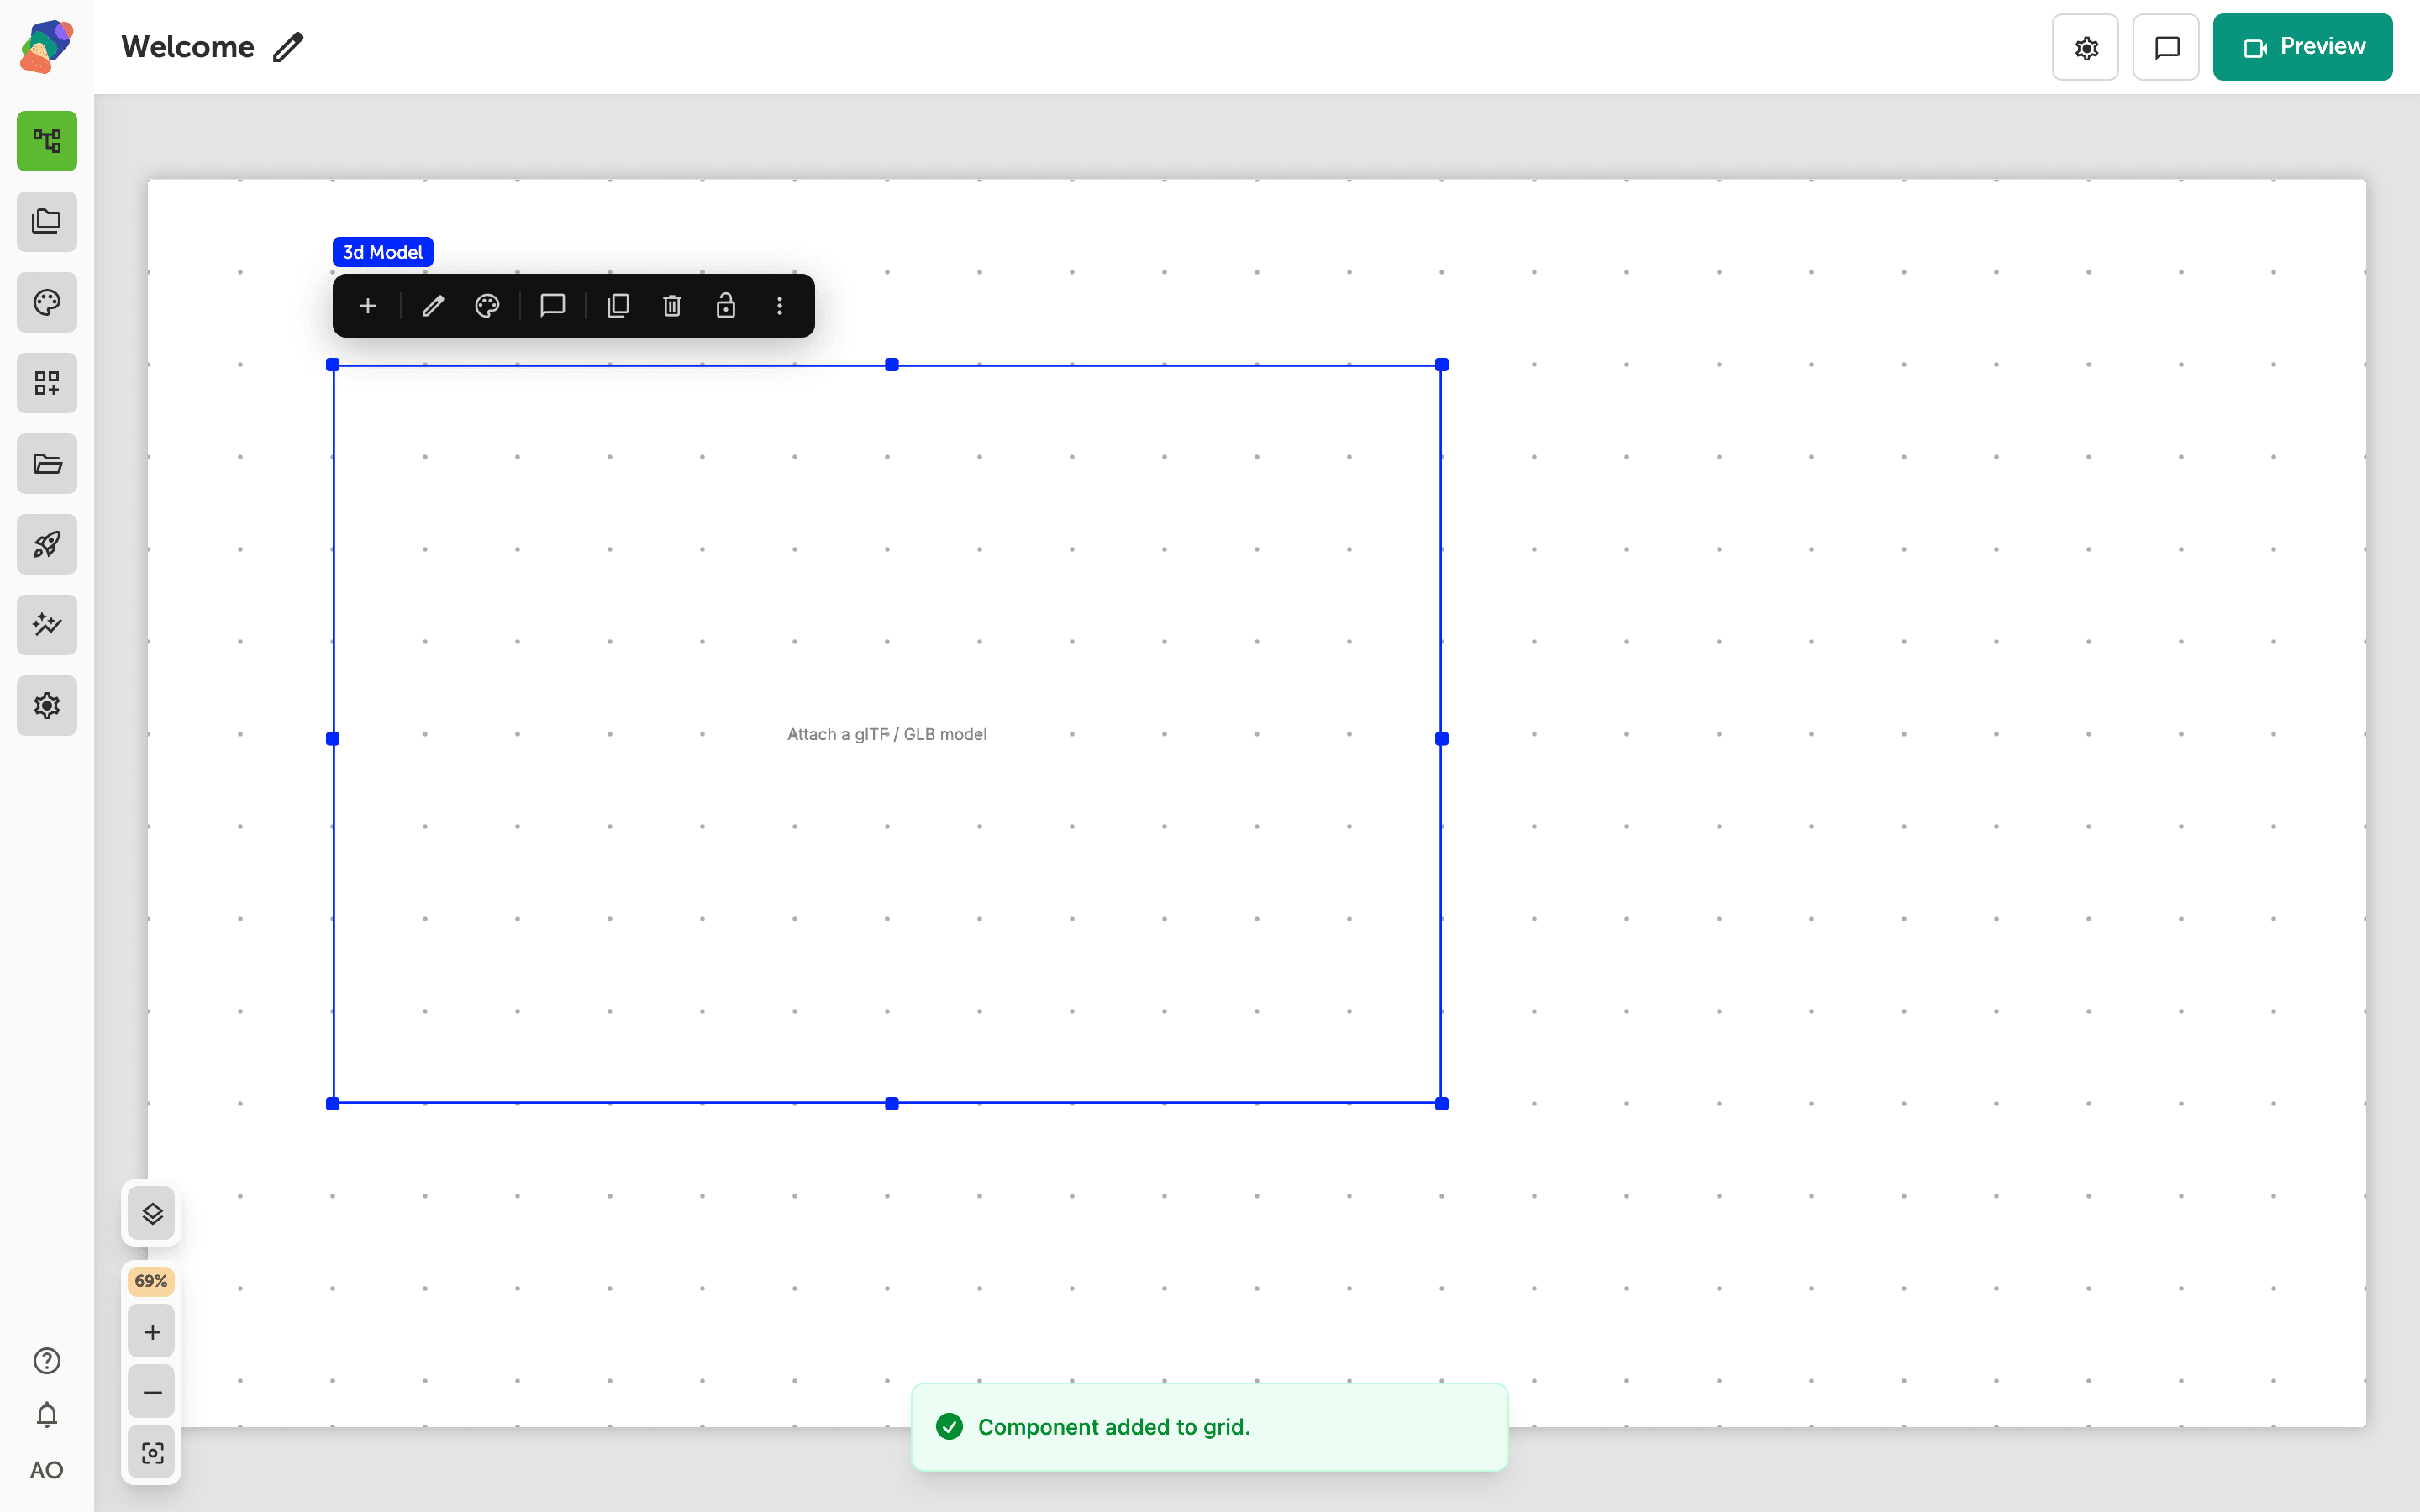
Task: Add comment from component toolbar
Action: (x=553, y=306)
